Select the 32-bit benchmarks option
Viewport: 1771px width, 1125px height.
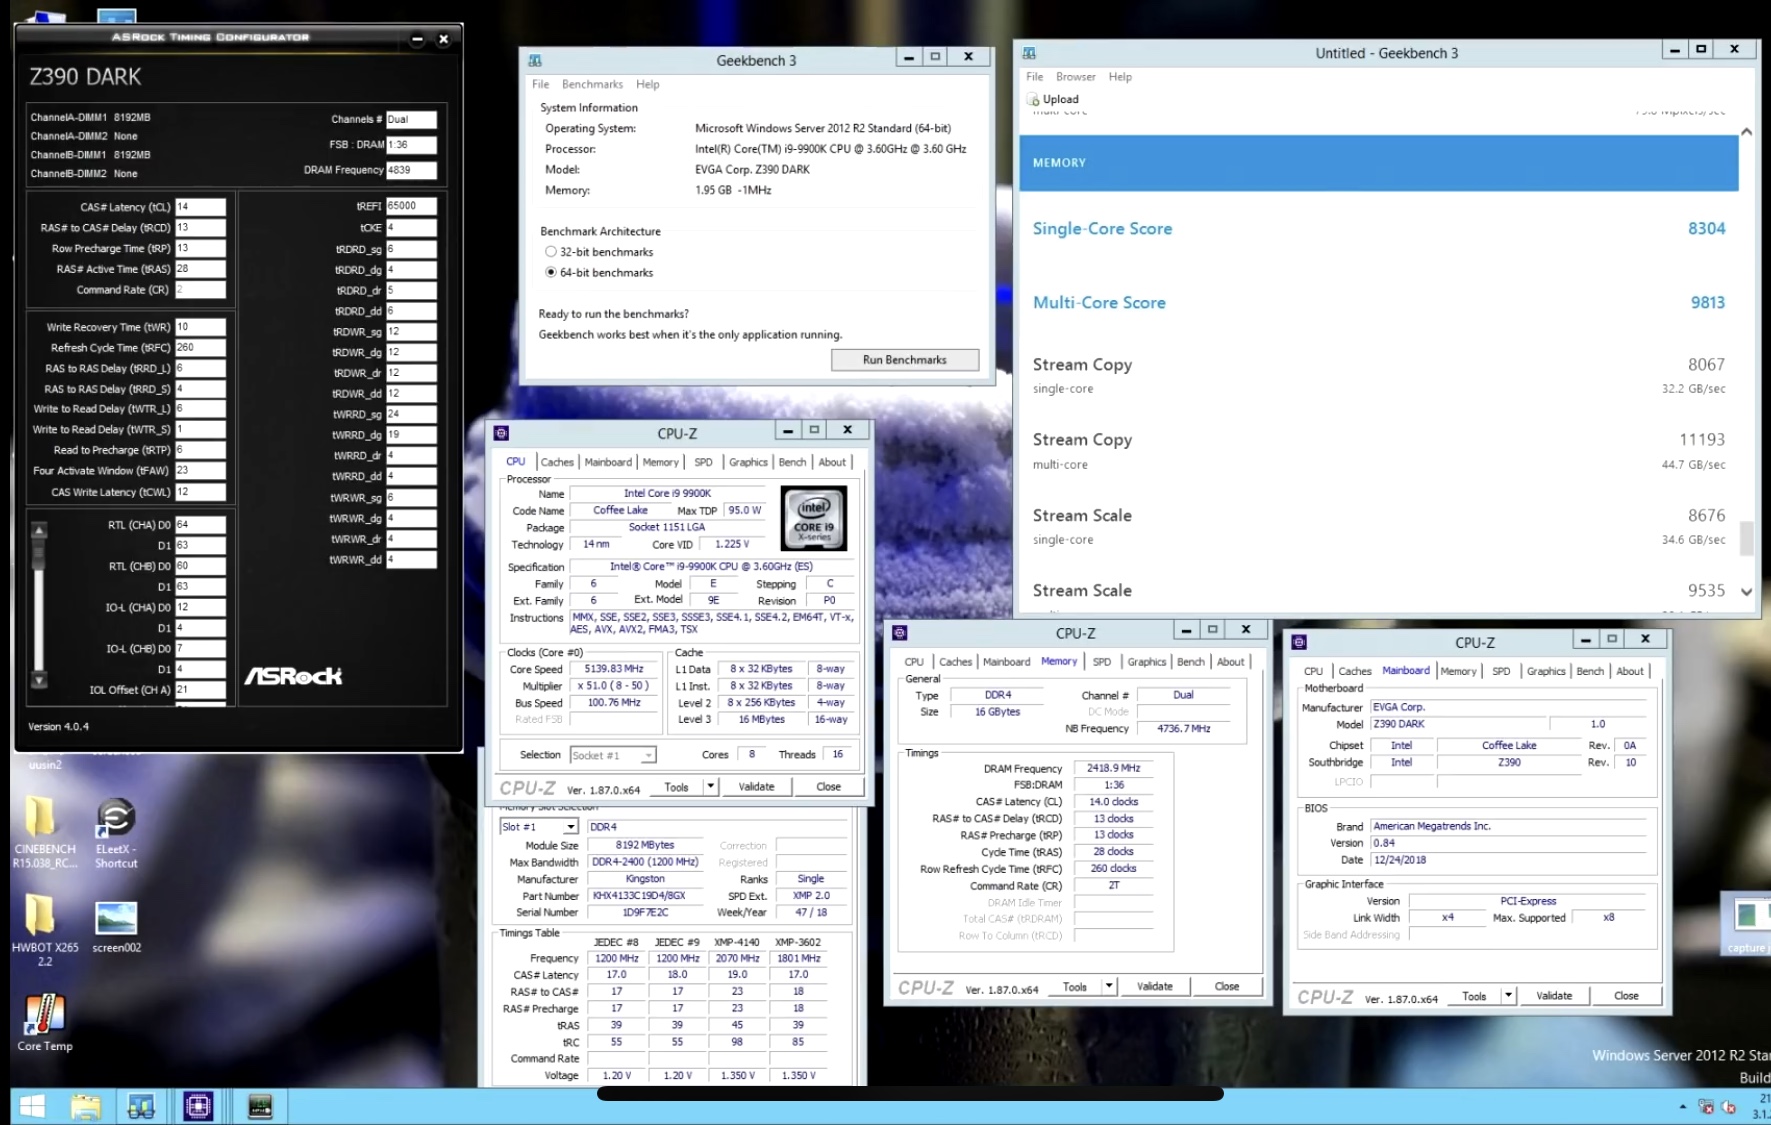pyautogui.click(x=551, y=252)
